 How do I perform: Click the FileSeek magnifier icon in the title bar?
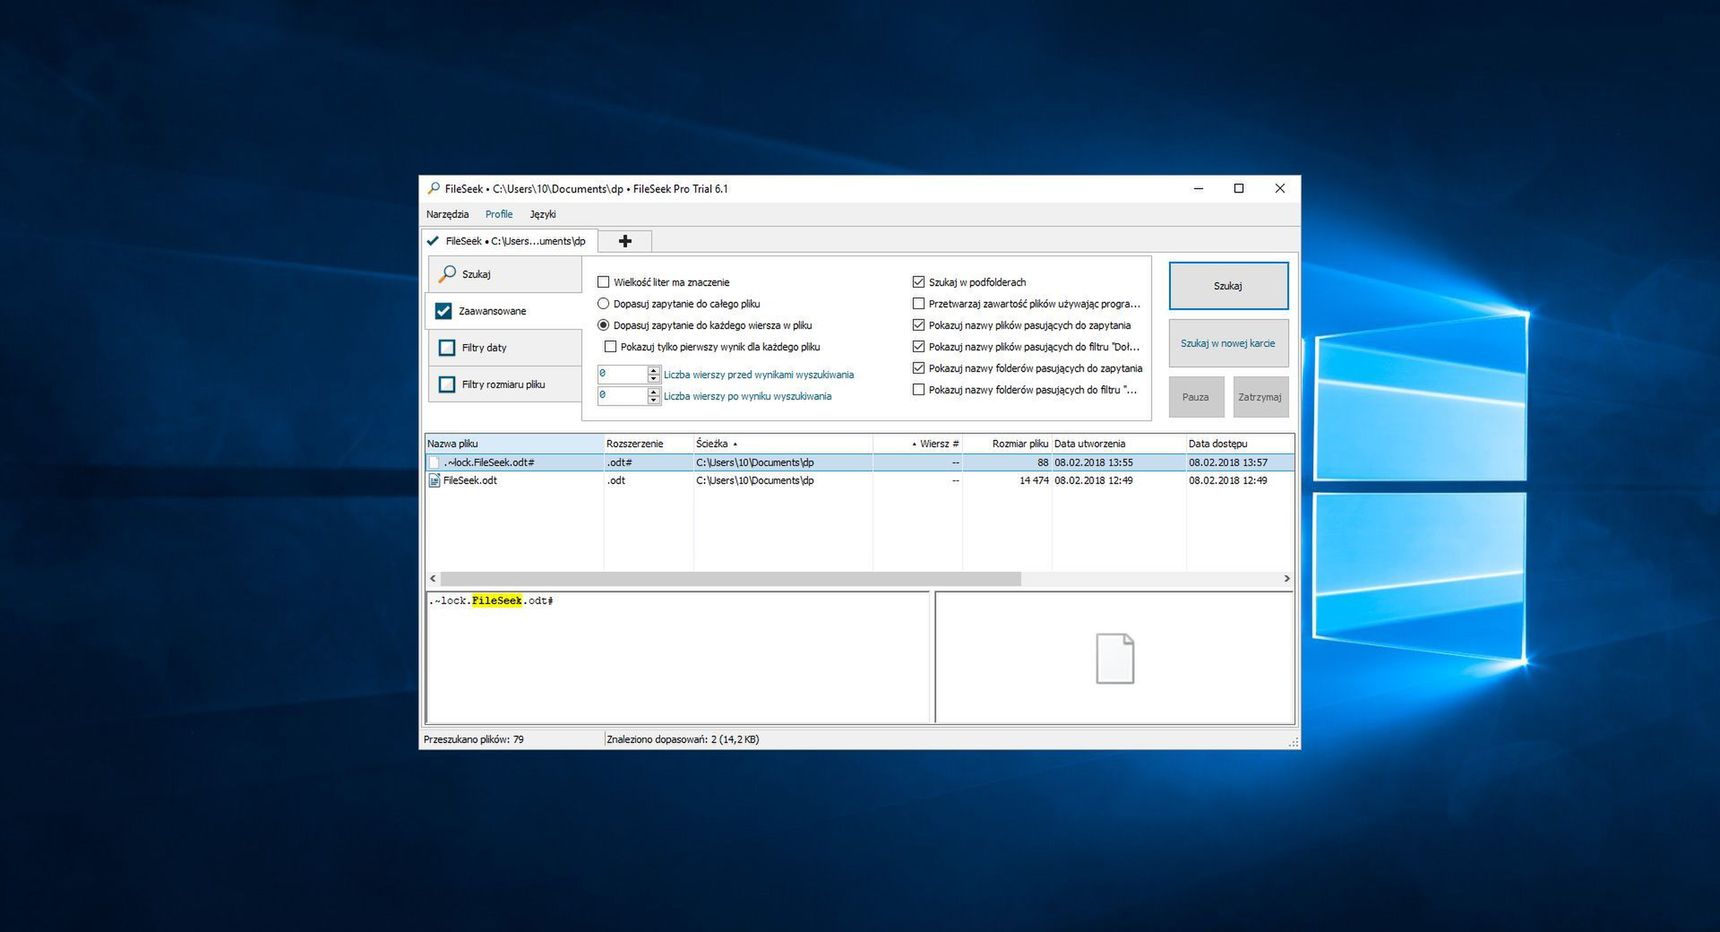[433, 188]
